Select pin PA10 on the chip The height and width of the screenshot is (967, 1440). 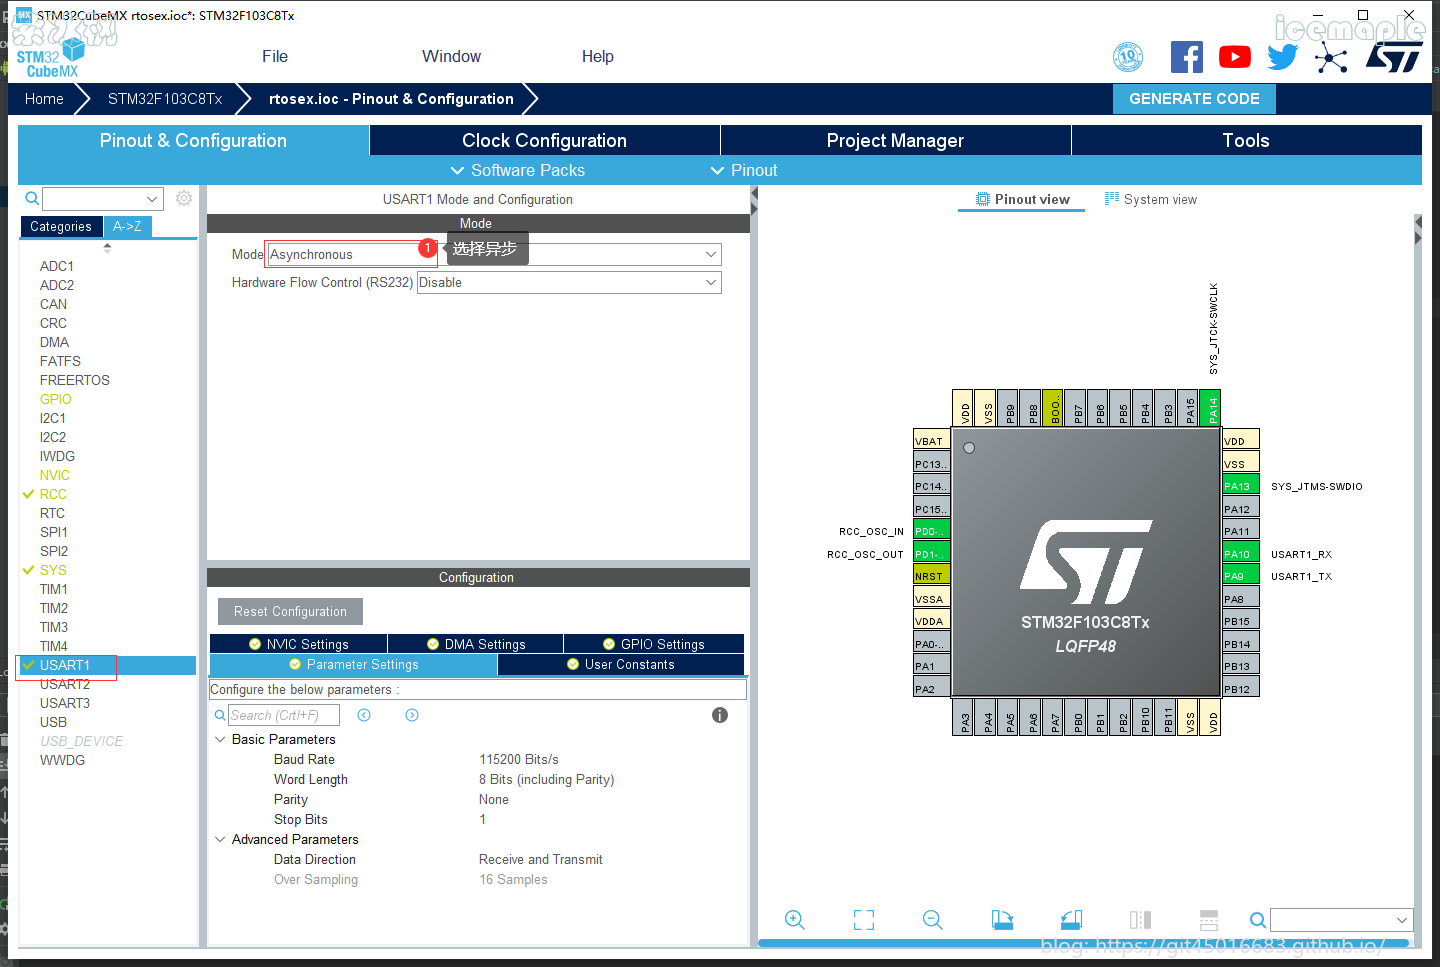click(1240, 554)
